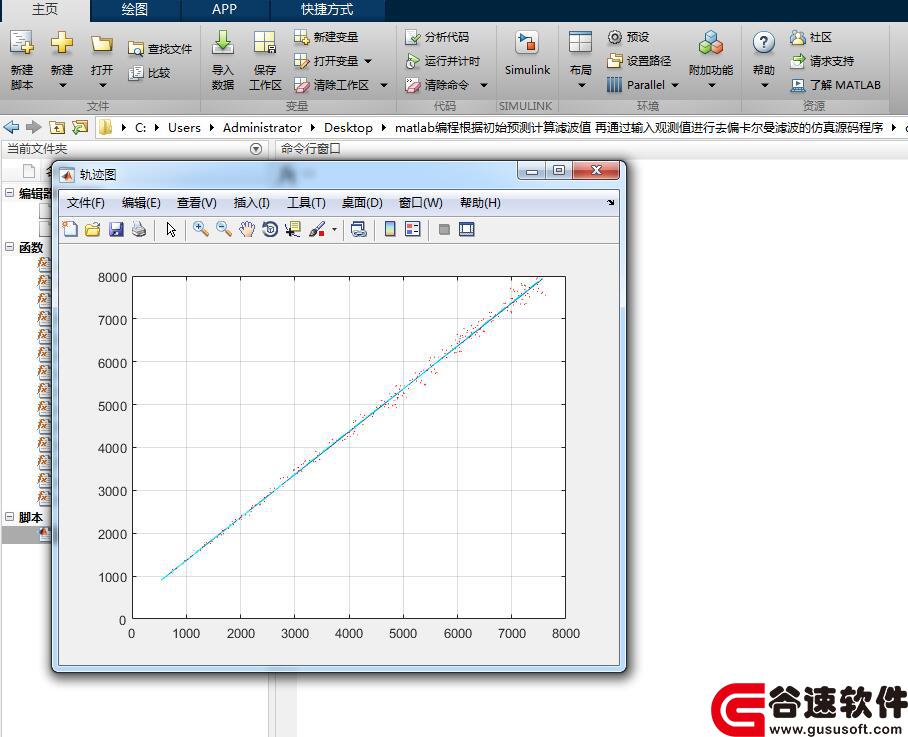The height and width of the screenshot is (737, 908).
Task: Open figure View (查看) menu
Action: pyautogui.click(x=197, y=203)
